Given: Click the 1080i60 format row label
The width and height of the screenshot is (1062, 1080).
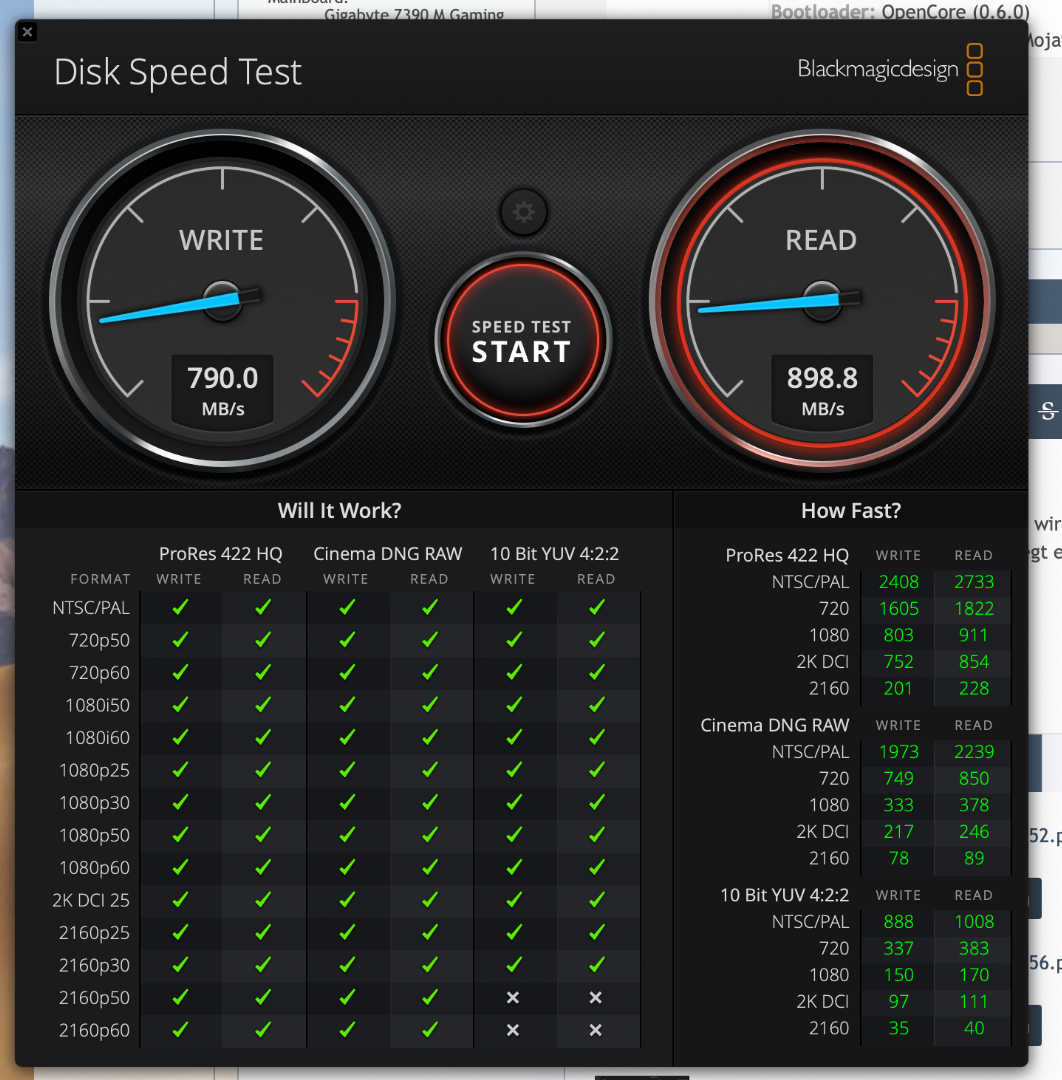Looking at the screenshot, I should pos(97,738).
